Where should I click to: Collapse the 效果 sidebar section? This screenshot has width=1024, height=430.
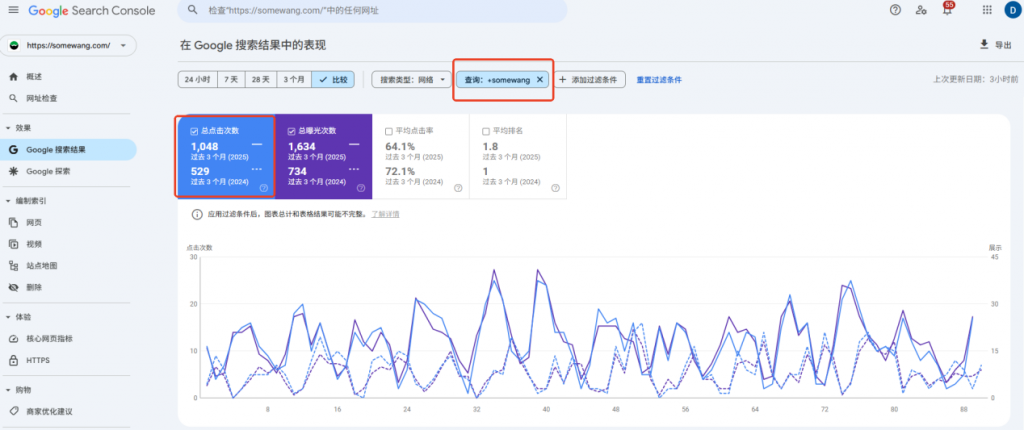8,128
